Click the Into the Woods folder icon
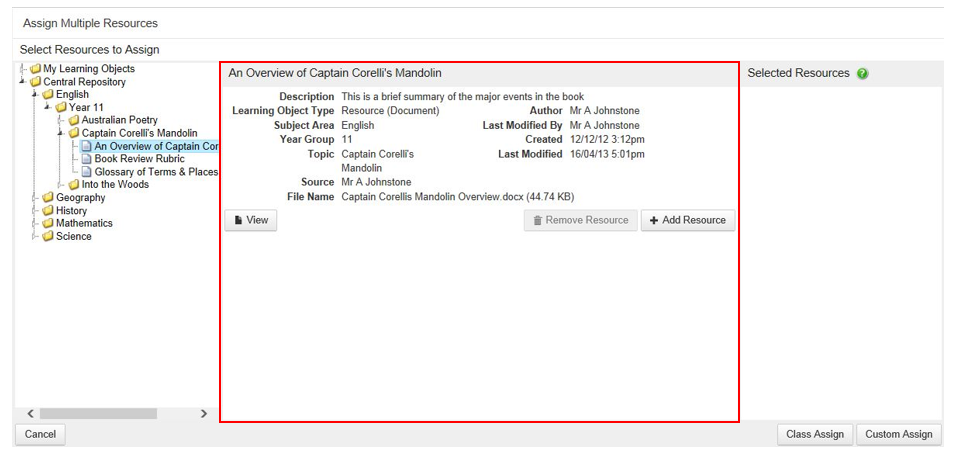 pos(74,185)
